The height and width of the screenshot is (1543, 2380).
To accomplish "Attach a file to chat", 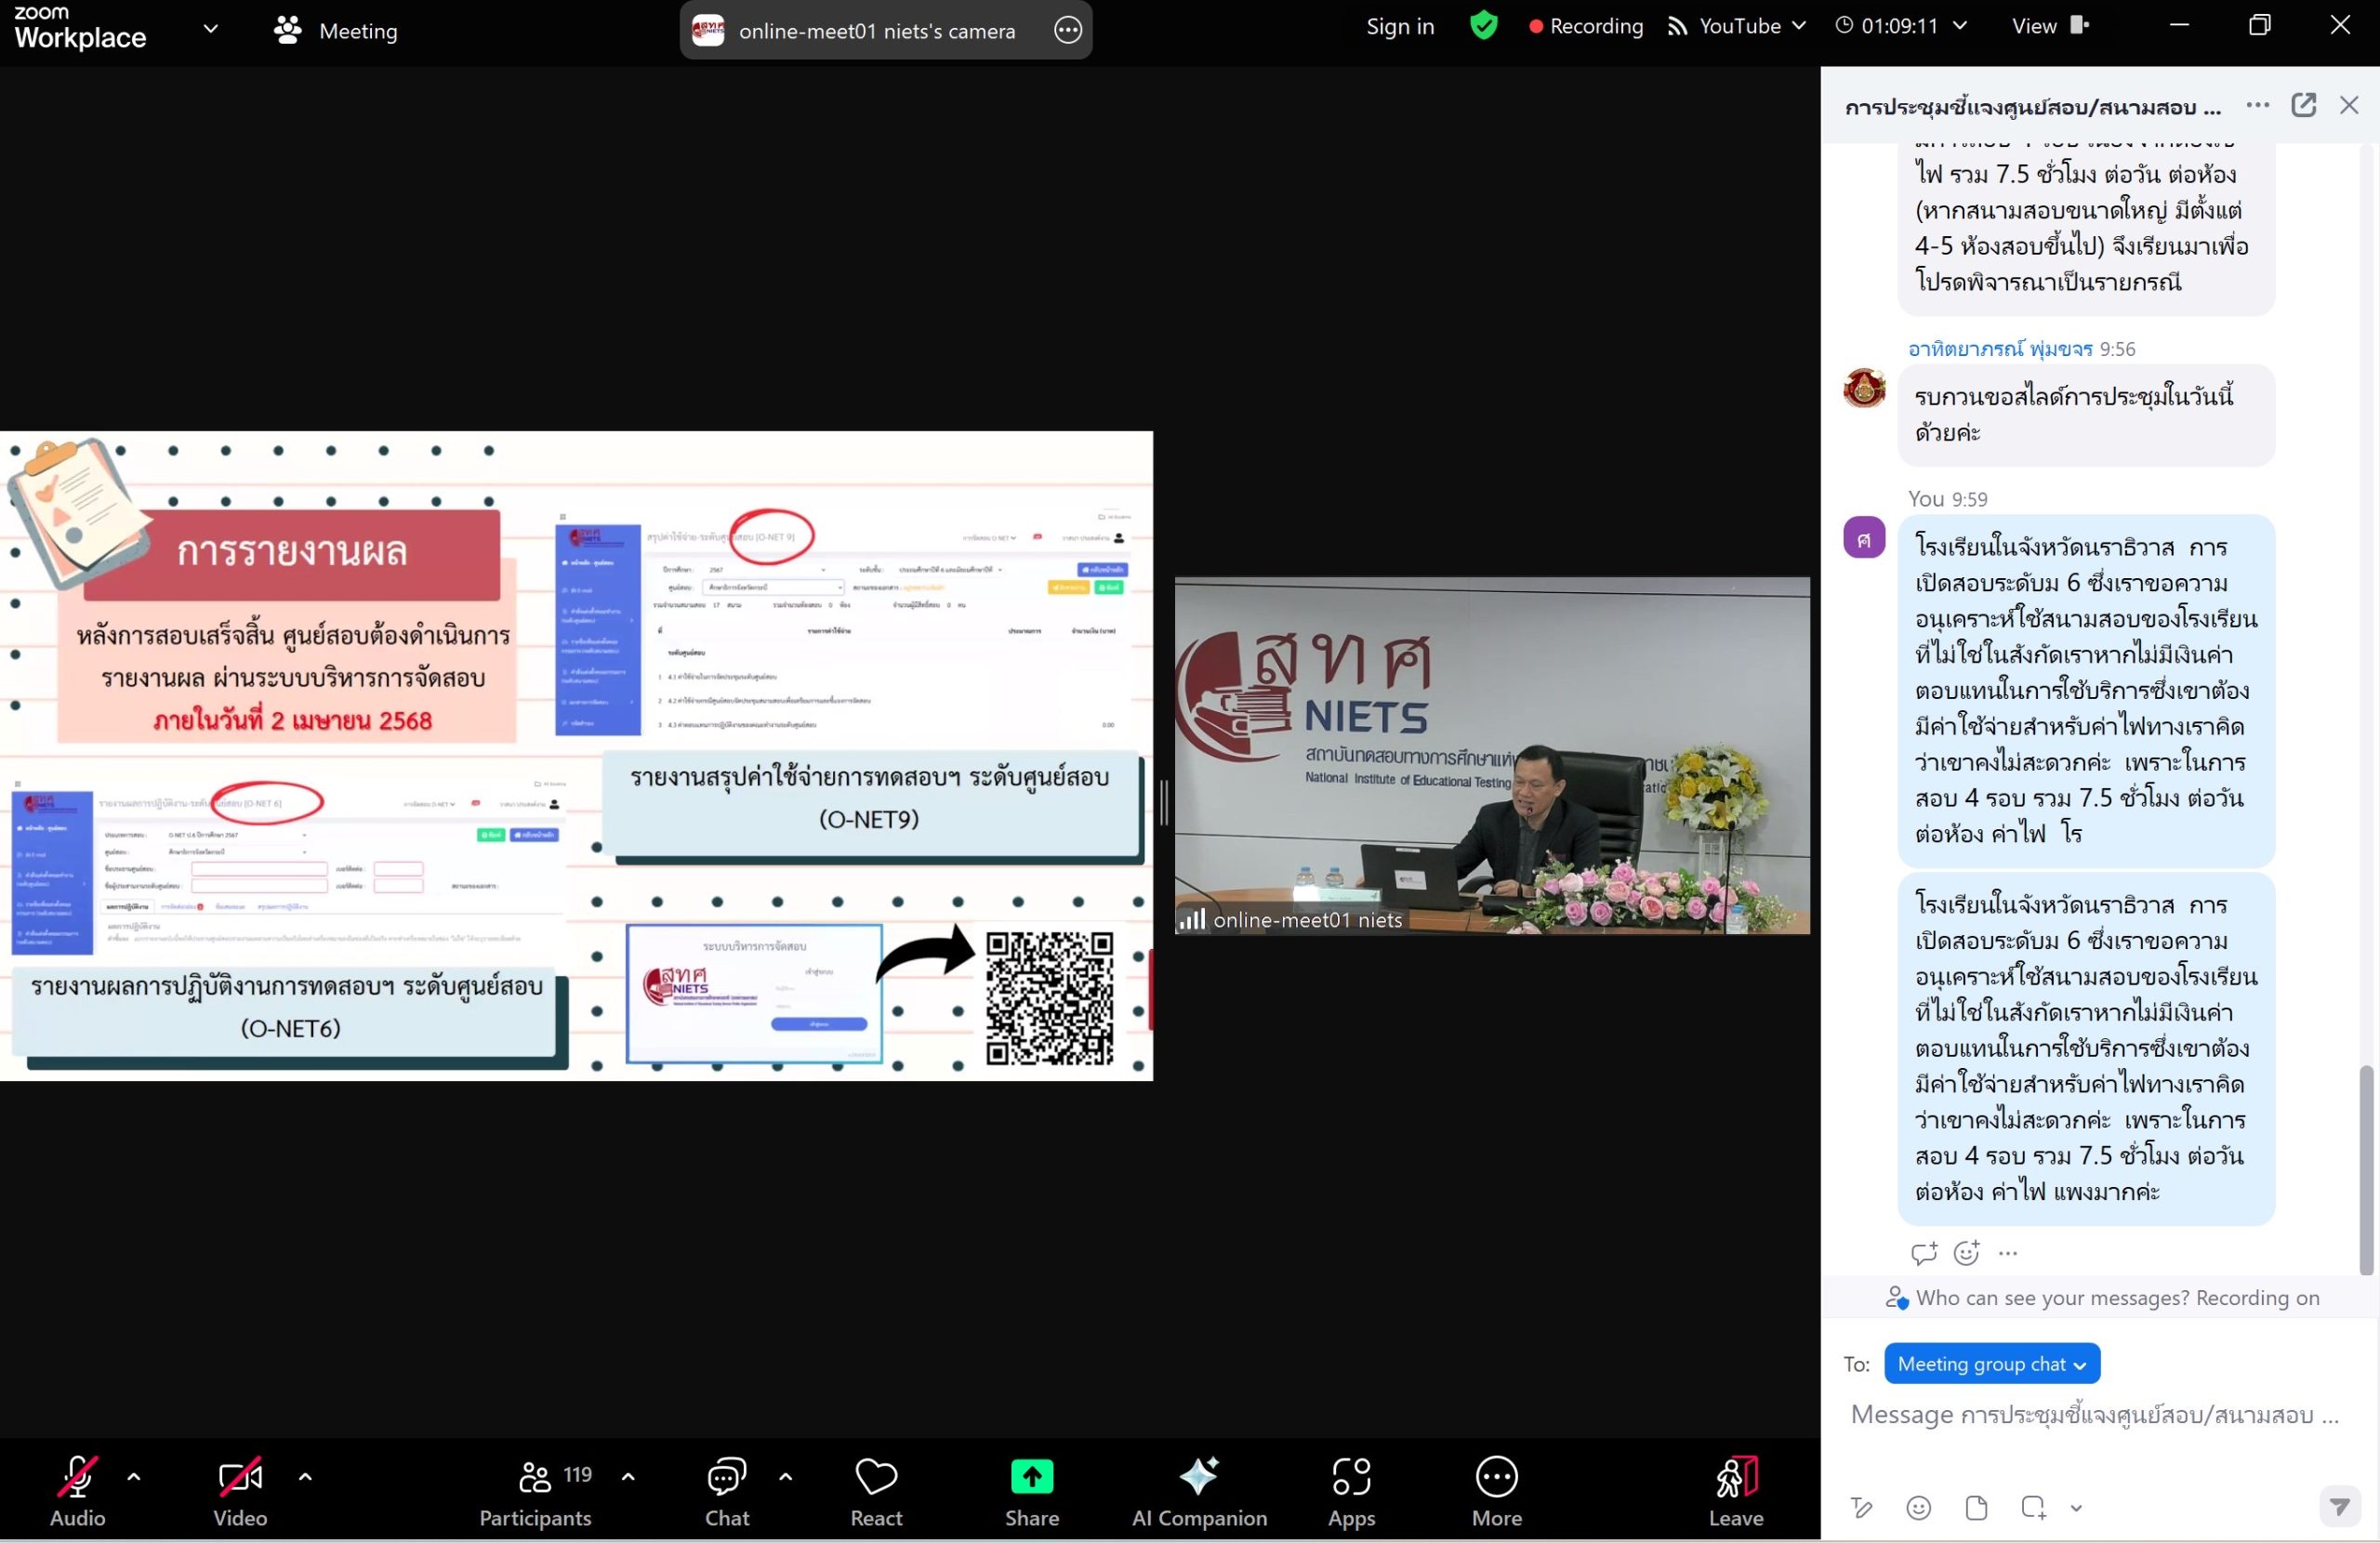I will tap(1976, 1507).
